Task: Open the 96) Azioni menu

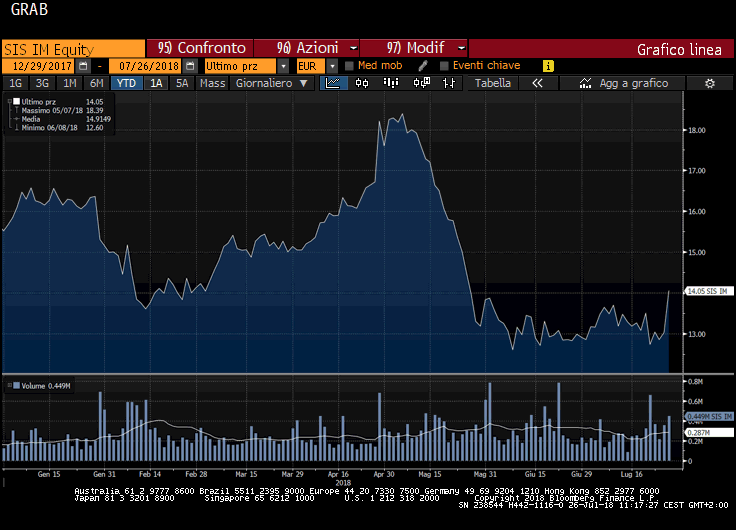Action: coord(307,48)
